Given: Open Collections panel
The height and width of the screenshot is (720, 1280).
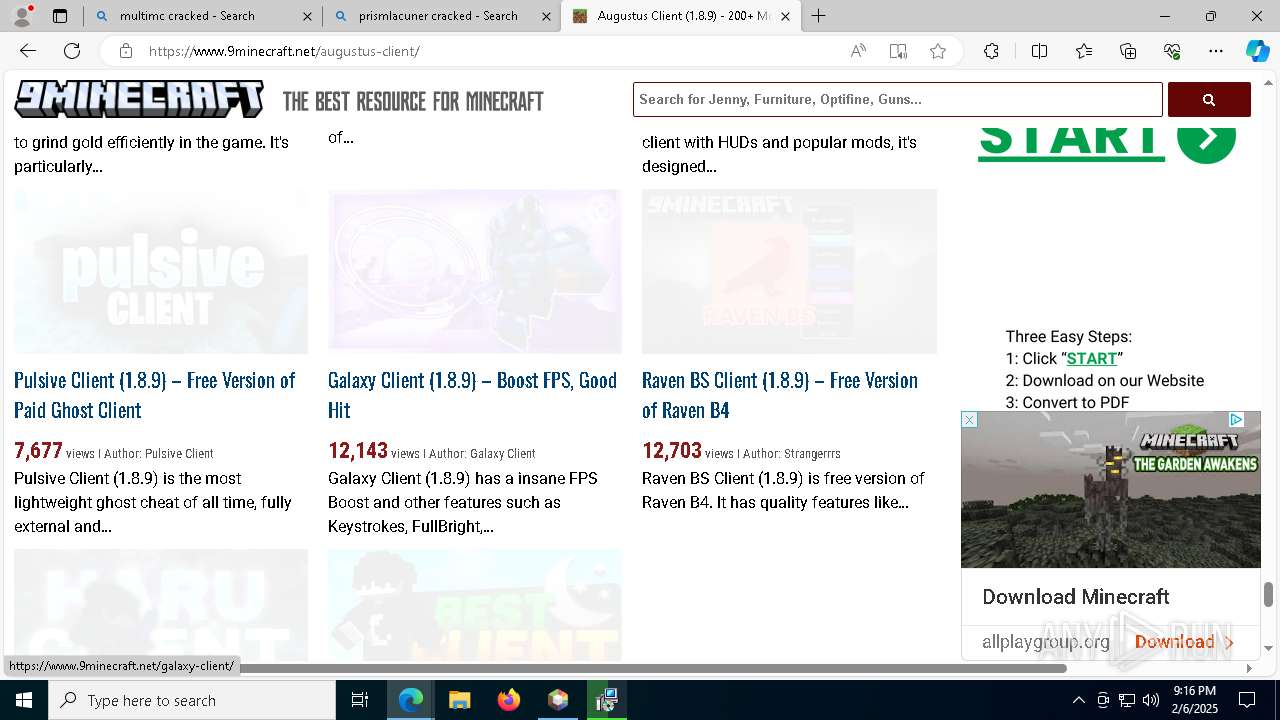Looking at the screenshot, I should (1128, 51).
